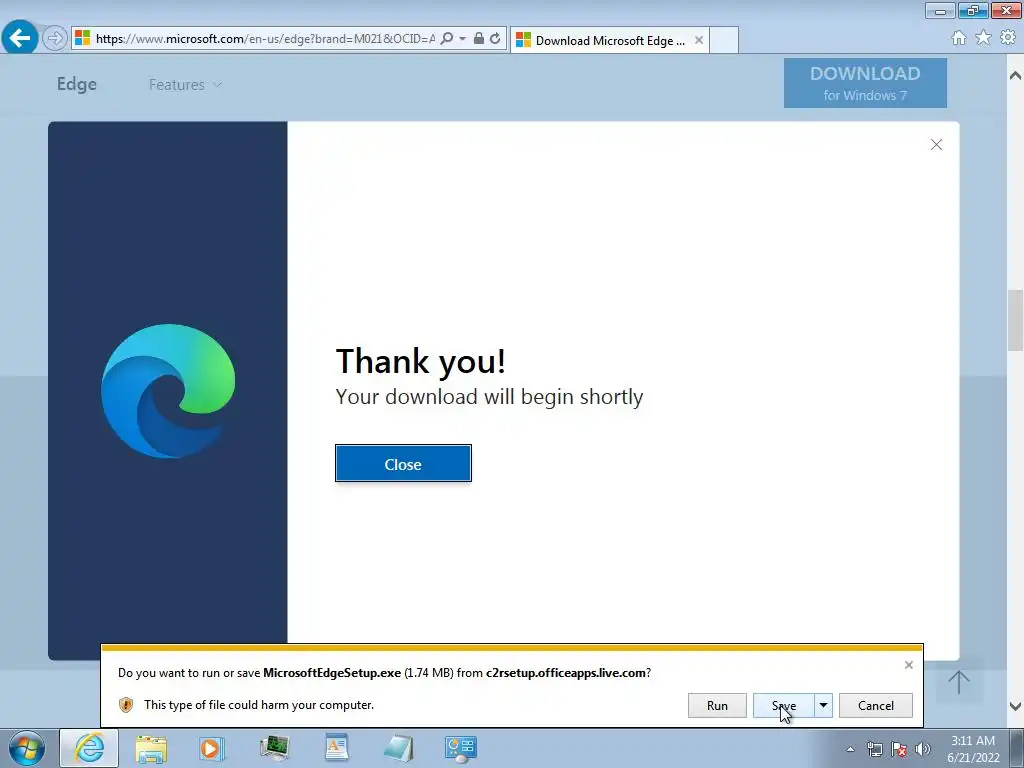
Task: Go to the Home page icon
Action: tap(959, 38)
